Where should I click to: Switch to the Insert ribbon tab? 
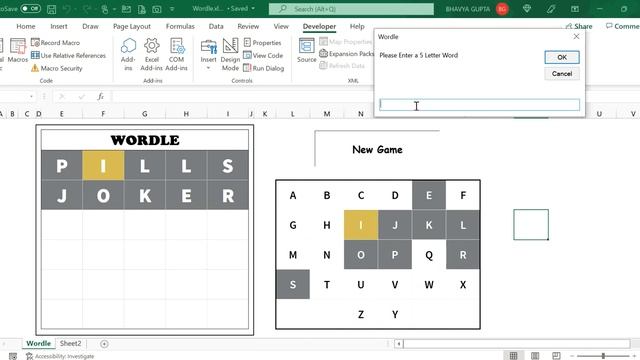59,26
